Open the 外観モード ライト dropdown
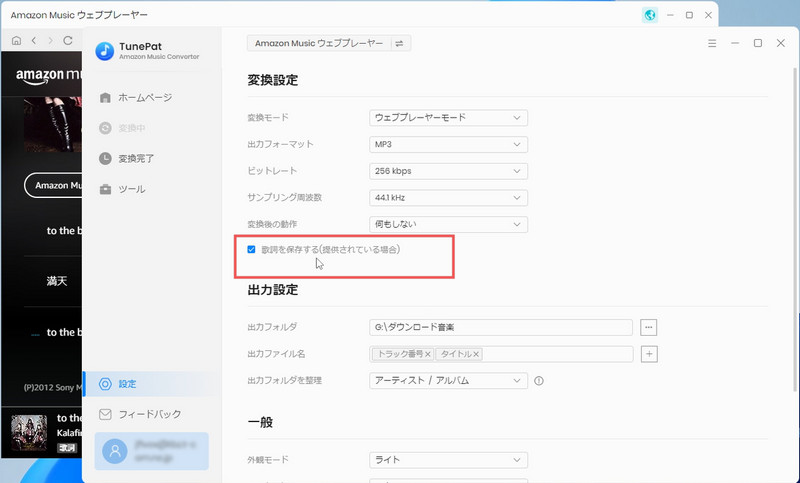 448,460
